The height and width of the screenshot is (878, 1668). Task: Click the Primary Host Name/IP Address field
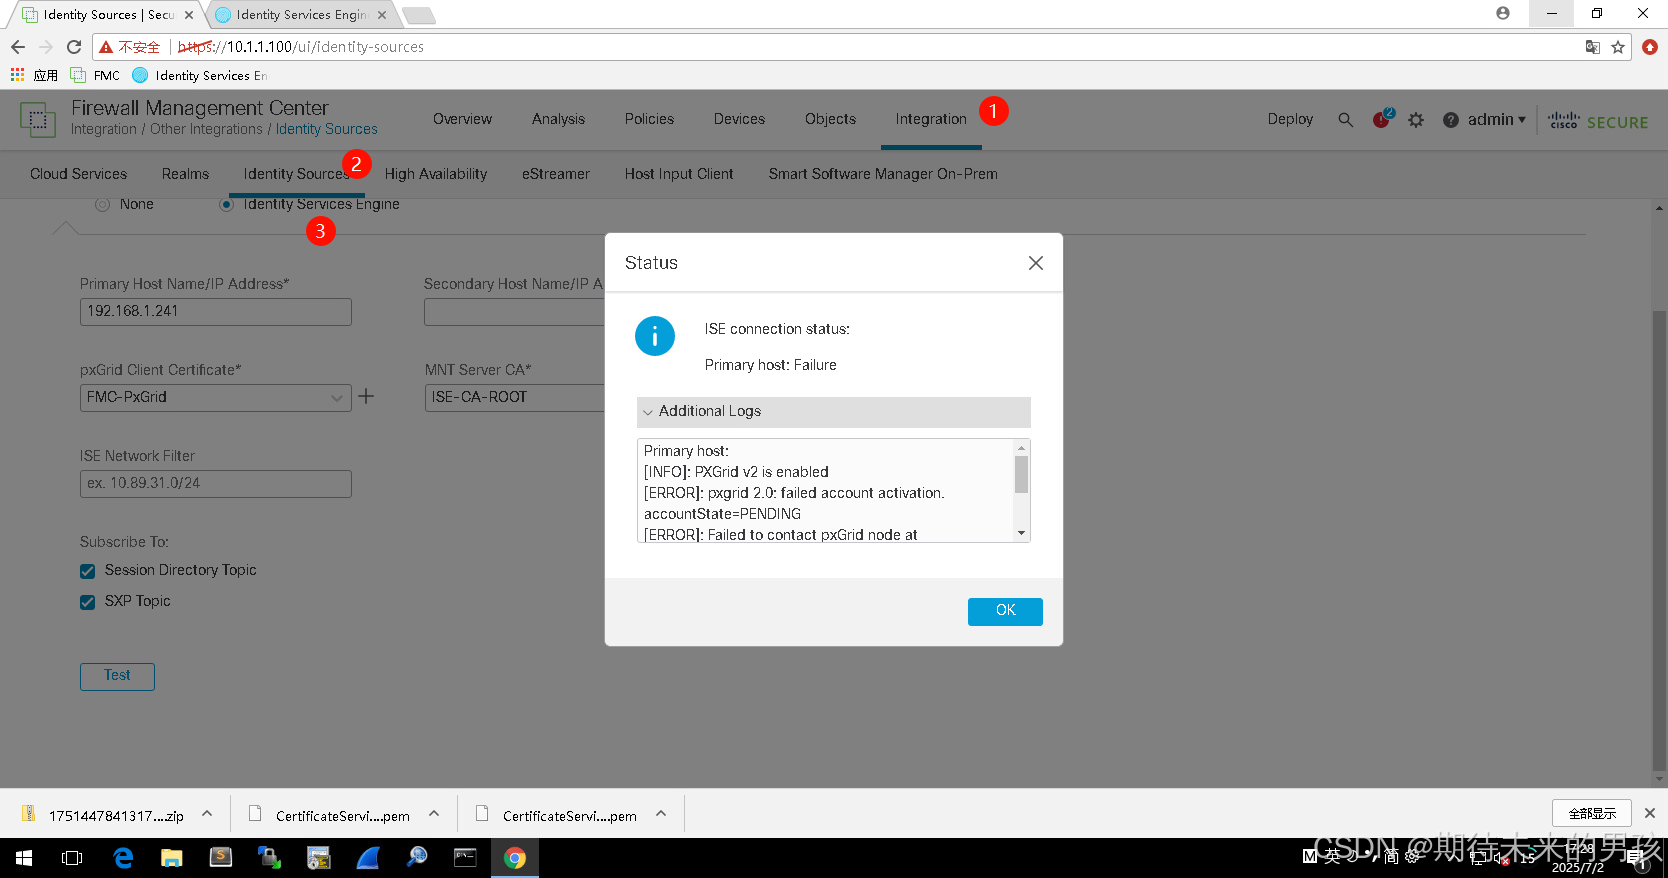[216, 312]
